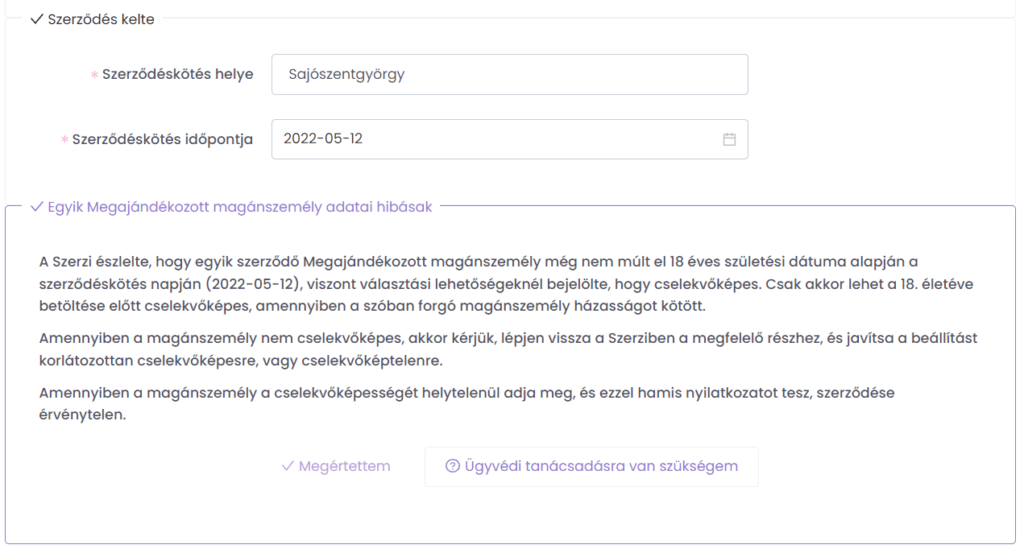Request help via Ügyvédi tanácsadásra van szükségem

(x=591, y=466)
